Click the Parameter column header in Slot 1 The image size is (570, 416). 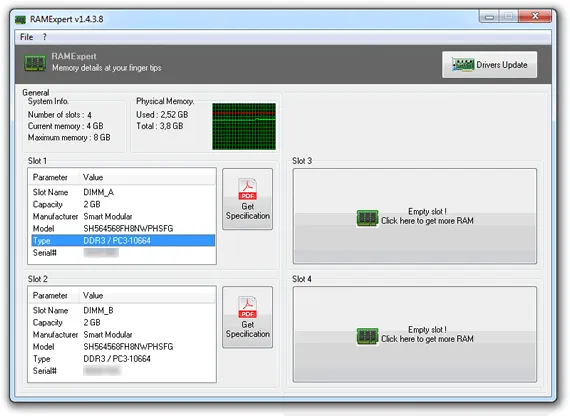[x=54, y=177]
